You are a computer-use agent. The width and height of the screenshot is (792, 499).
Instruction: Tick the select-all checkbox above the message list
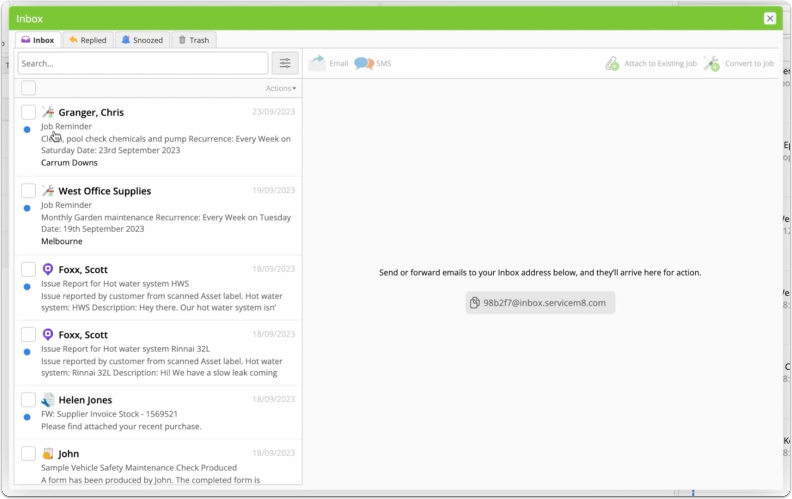pyautogui.click(x=28, y=88)
